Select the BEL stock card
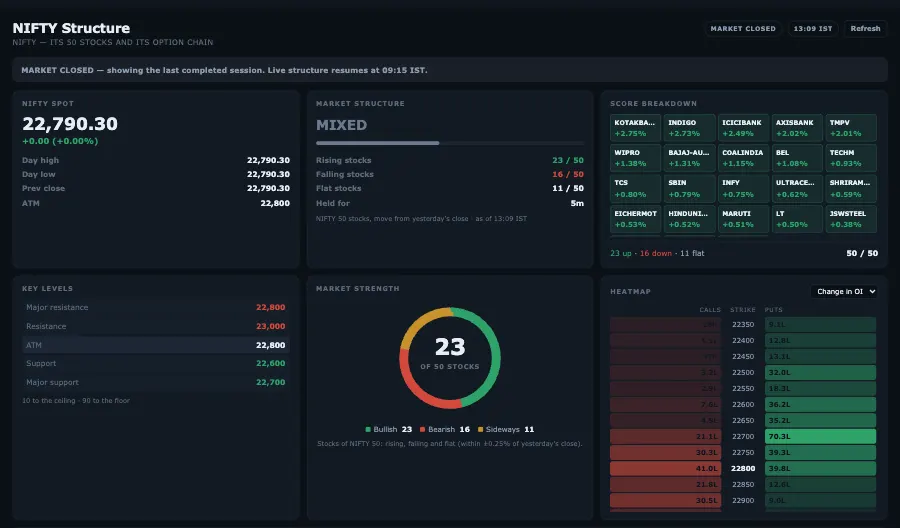 coord(797,158)
